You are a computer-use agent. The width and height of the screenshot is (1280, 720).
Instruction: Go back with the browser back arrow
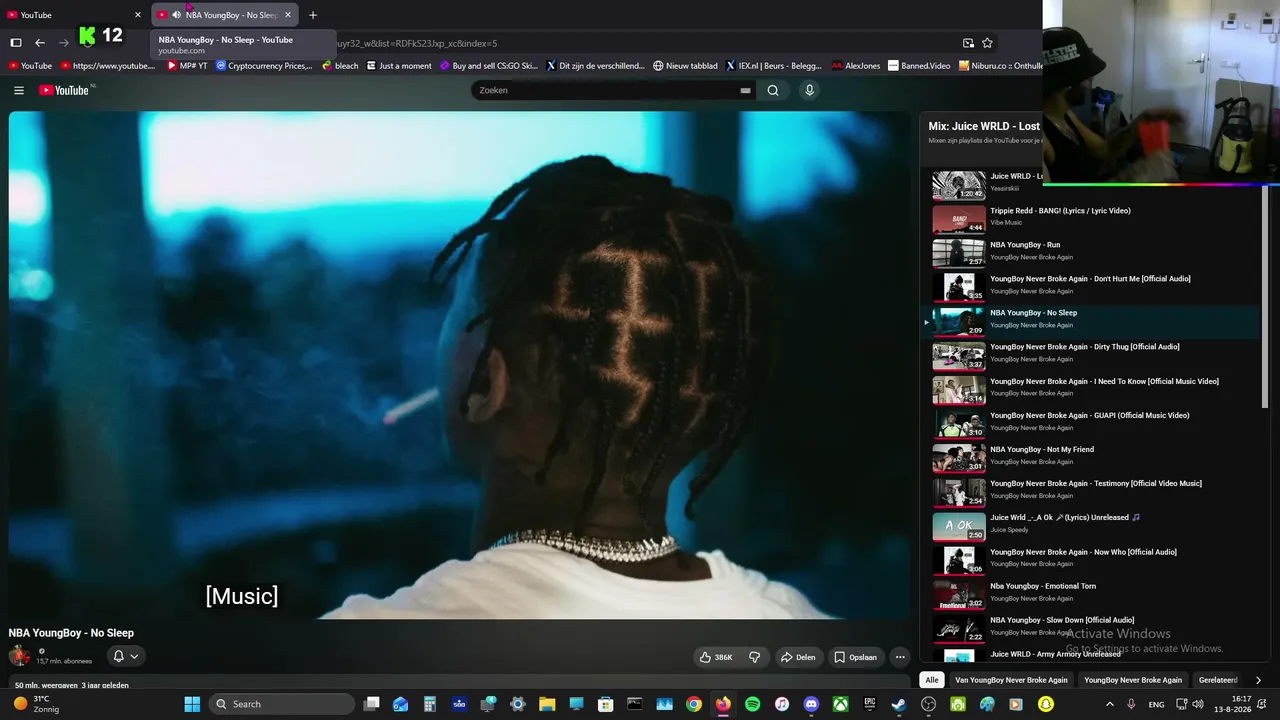[x=40, y=43]
